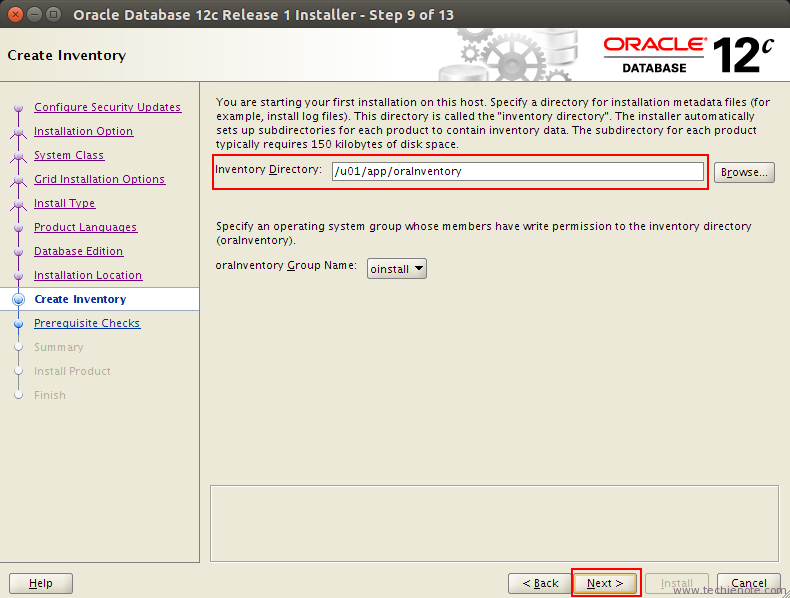
Task: Click the System Class step bullet
Action: tap(19, 157)
